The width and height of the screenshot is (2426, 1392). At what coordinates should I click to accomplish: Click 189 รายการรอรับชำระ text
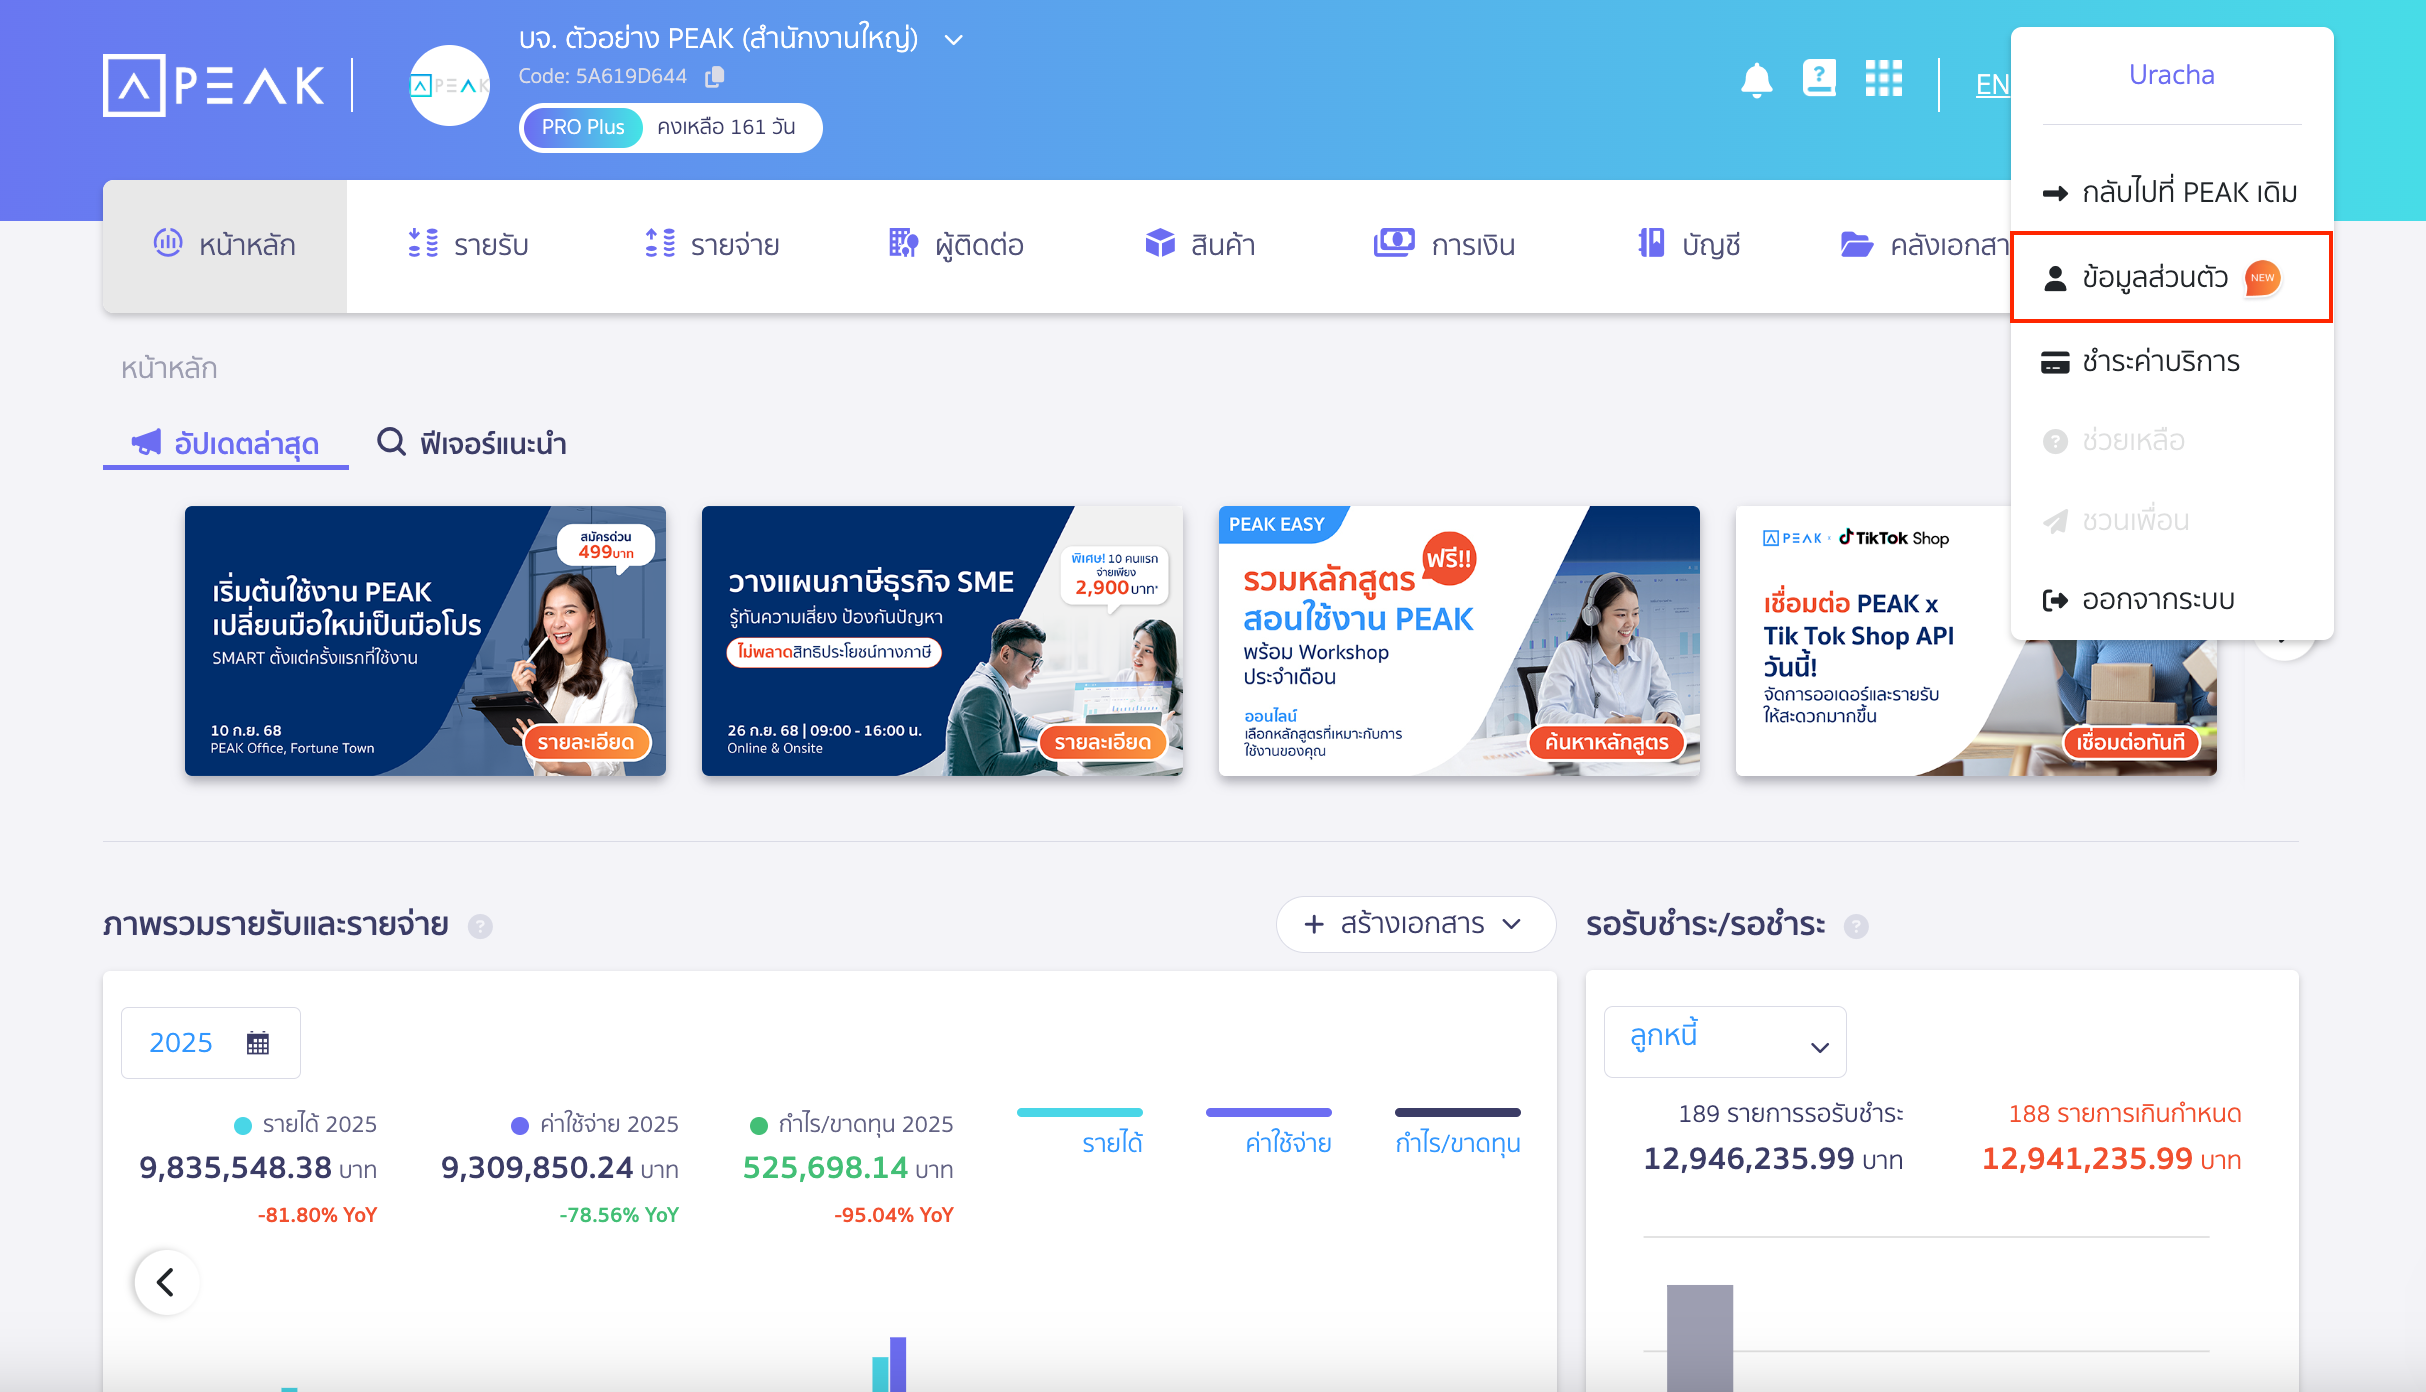(1790, 1114)
